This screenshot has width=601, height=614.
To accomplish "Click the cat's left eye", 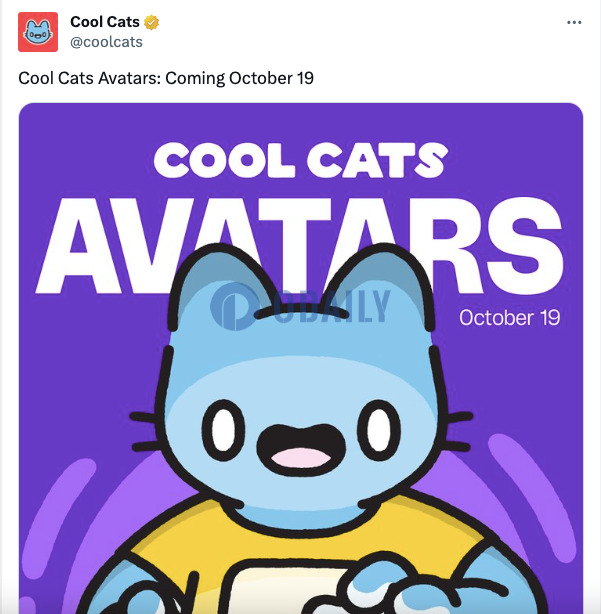I will [x=224, y=430].
